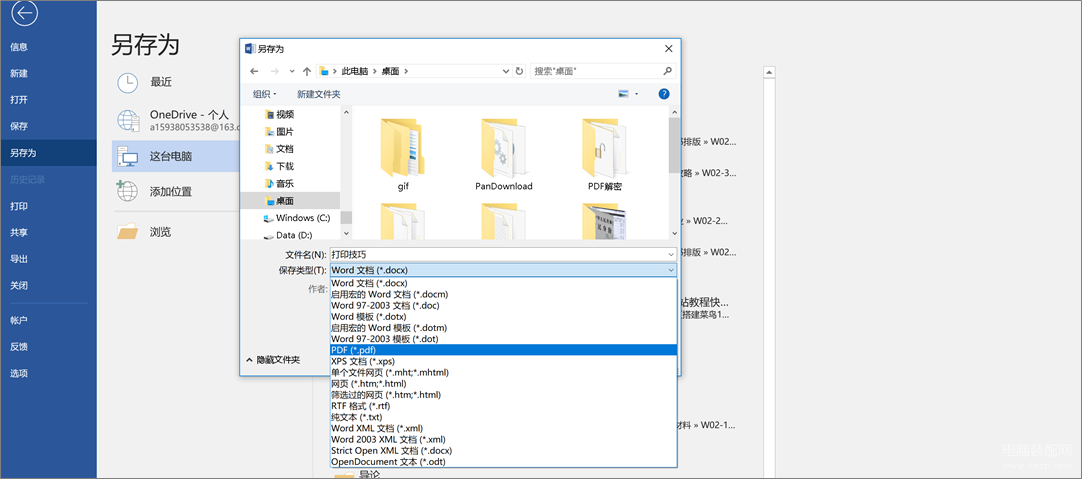Select 下载 in the navigation tree
1082x479 pixels.
[x=285, y=166]
